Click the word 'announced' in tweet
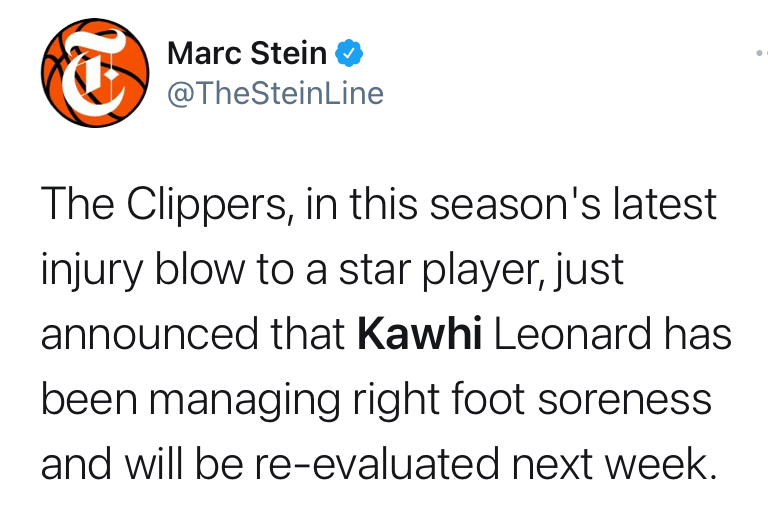 tap(149, 334)
